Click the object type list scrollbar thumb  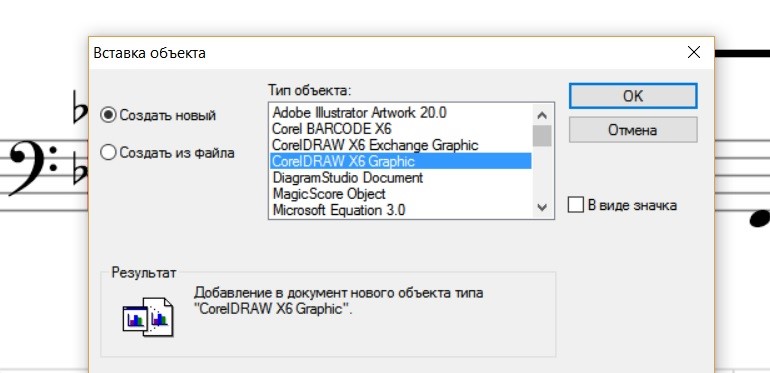click(x=542, y=136)
